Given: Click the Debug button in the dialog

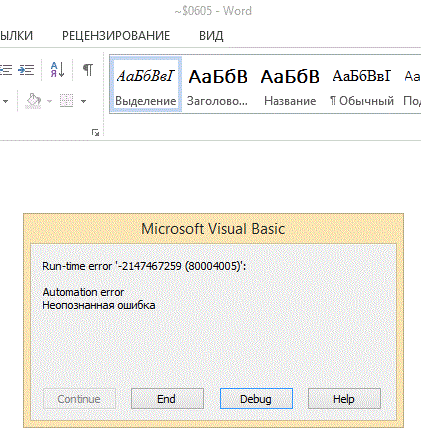Looking at the screenshot, I should pyautogui.click(x=256, y=399).
